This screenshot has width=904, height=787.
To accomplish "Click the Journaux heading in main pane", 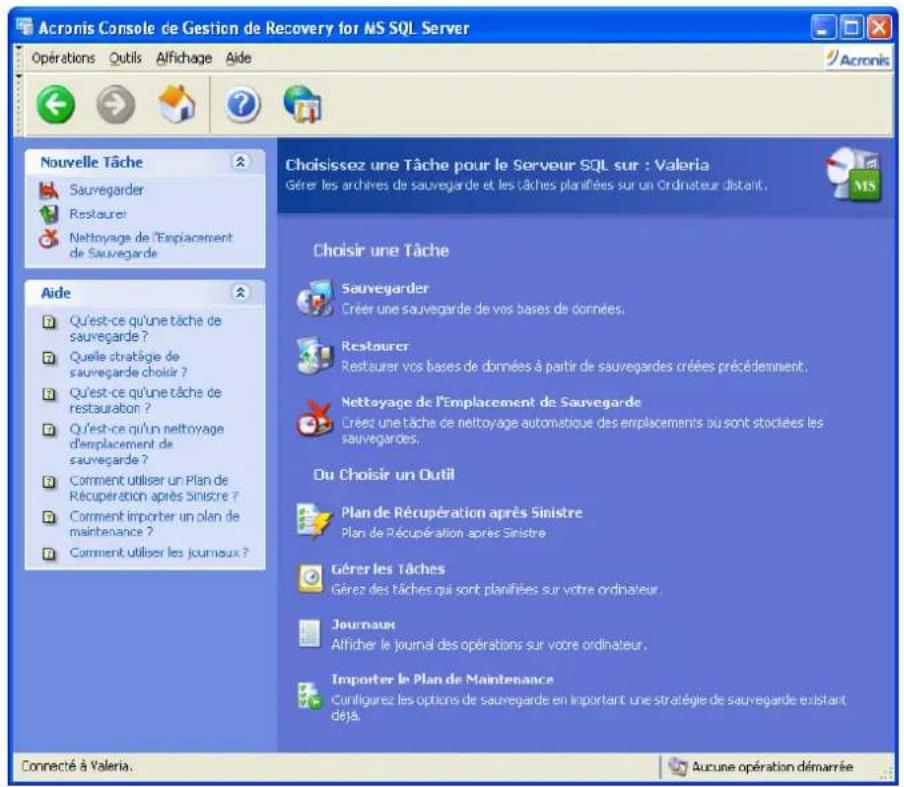I will click(363, 624).
